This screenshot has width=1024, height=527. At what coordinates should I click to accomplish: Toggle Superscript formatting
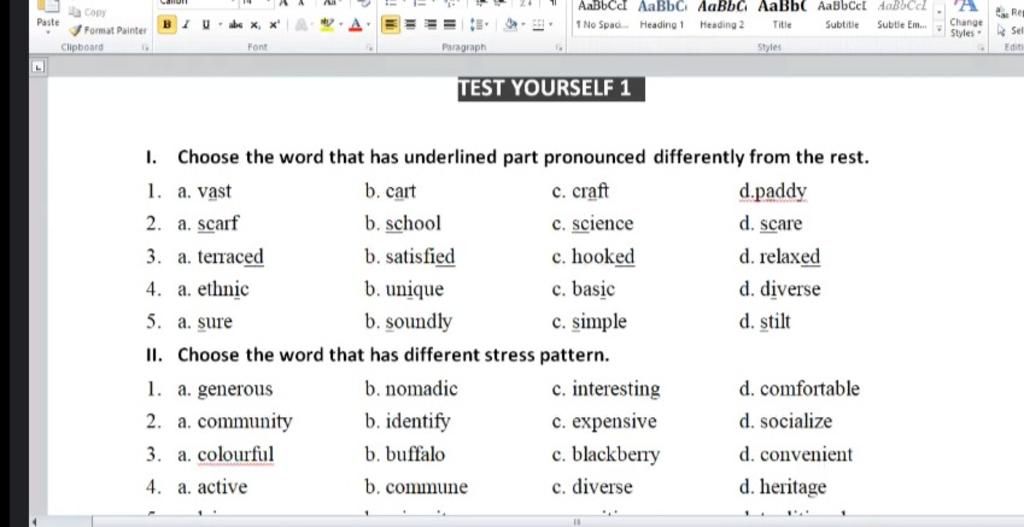pos(274,25)
